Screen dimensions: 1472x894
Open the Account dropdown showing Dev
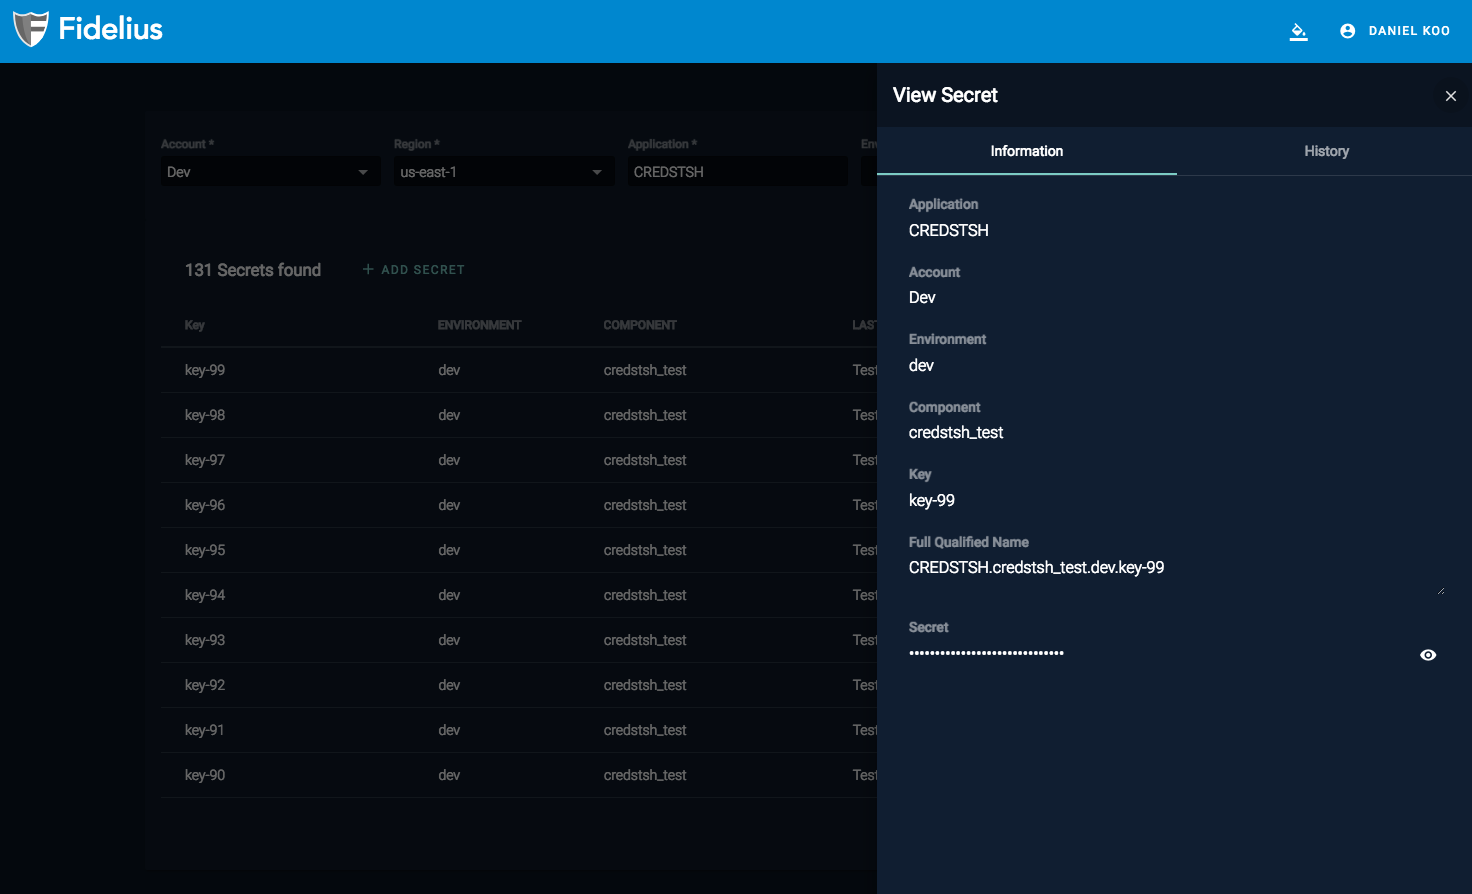(270, 172)
